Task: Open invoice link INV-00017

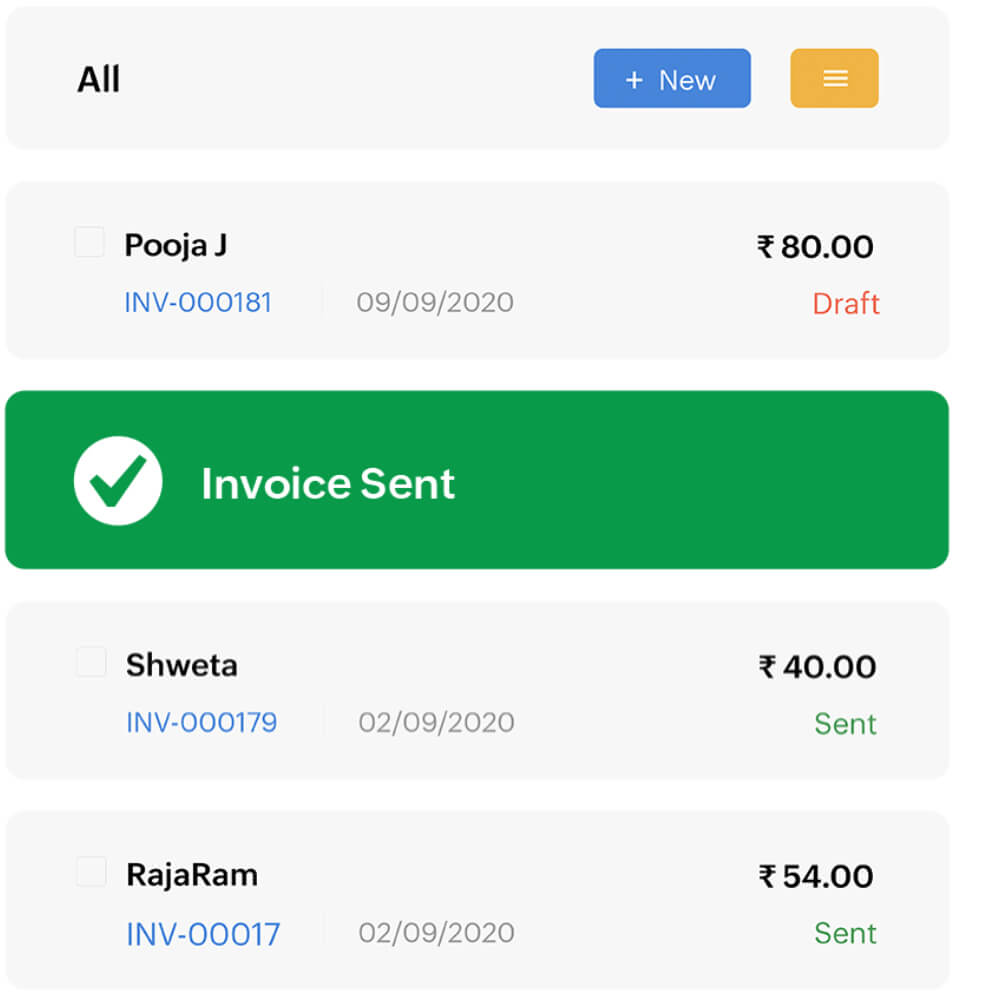Action: click(203, 934)
